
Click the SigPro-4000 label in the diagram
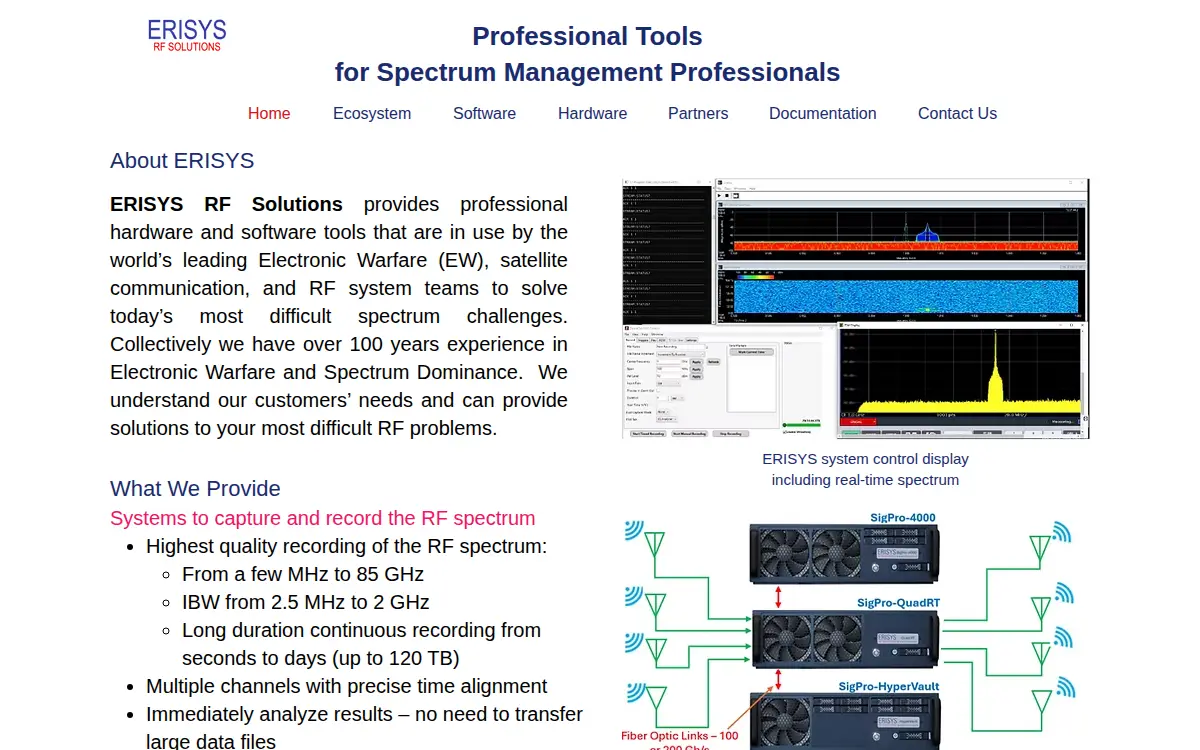pos(902,518)
